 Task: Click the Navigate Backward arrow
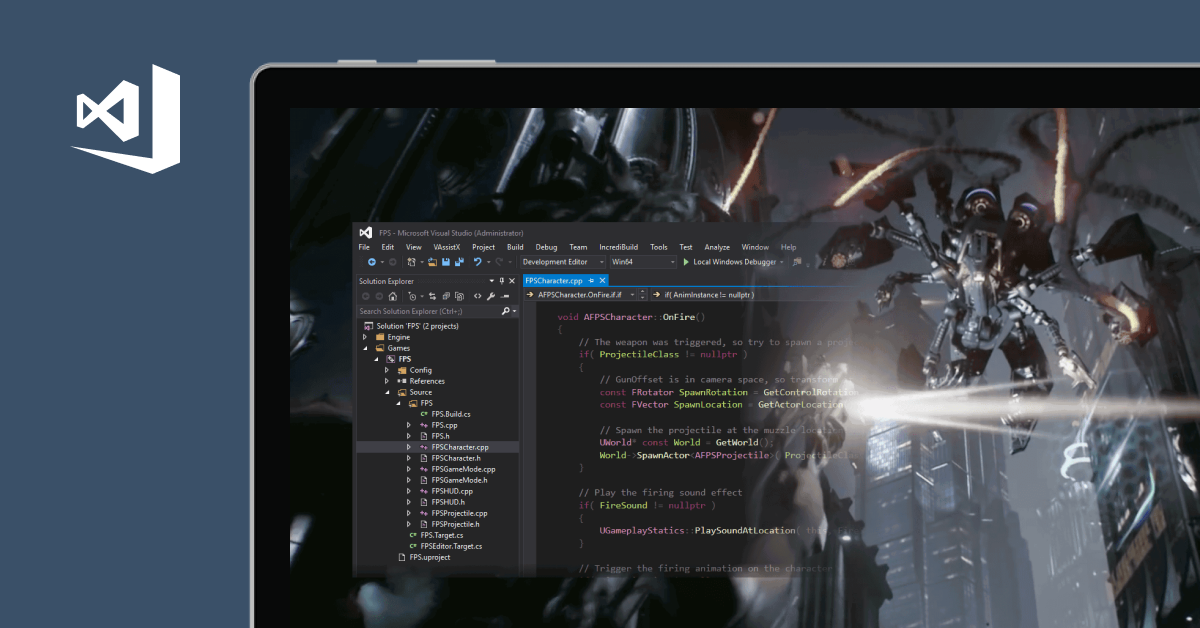(x=372, y=261)
